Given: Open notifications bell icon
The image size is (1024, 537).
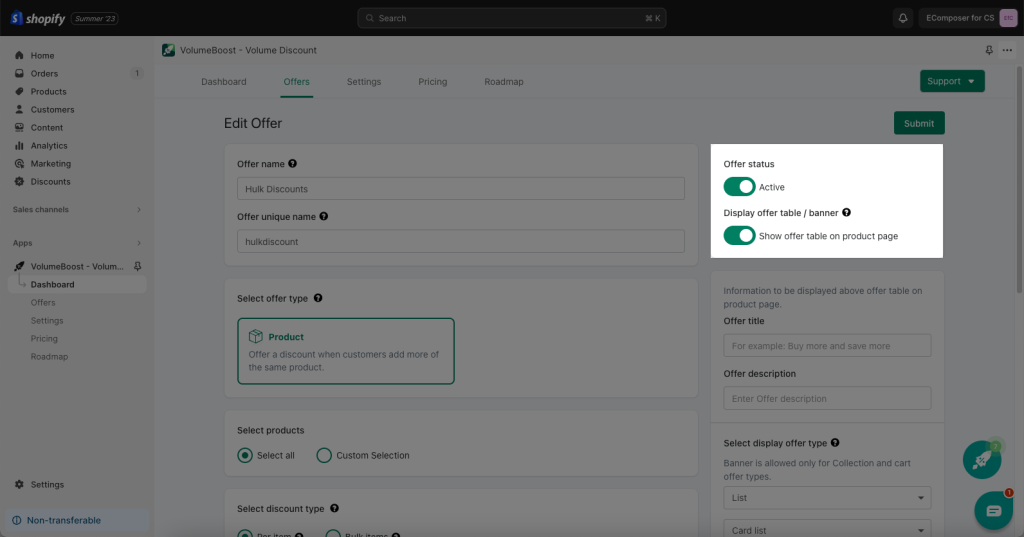Looking at the screenshot, I should pyautogui.click(x=903, y=18).
